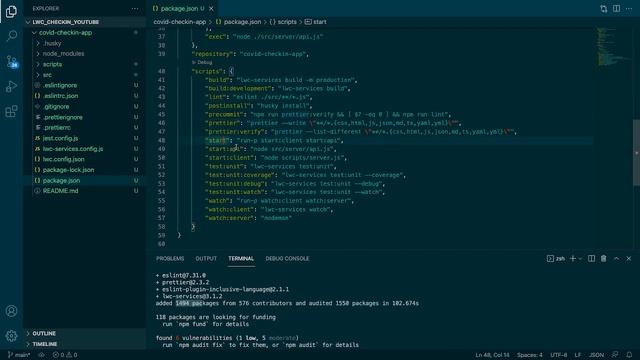
Task: Open the launch profile dropdown beside plus
Action: pyautogui.click(x=580, y=258)
